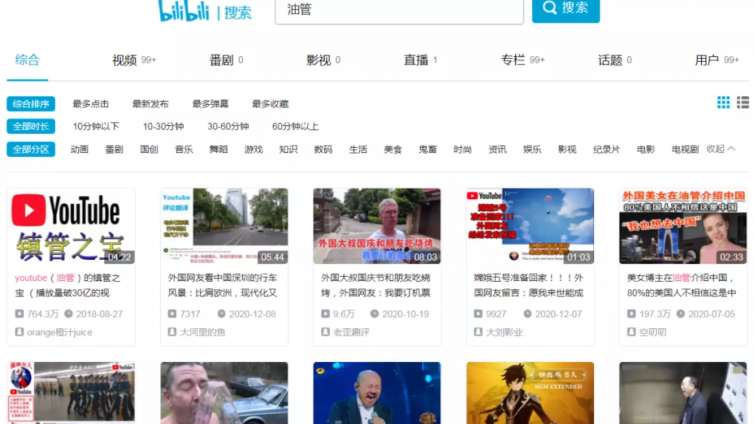Filter by 国创 category
Screen dimensions: 754x424
coord(149,150)
